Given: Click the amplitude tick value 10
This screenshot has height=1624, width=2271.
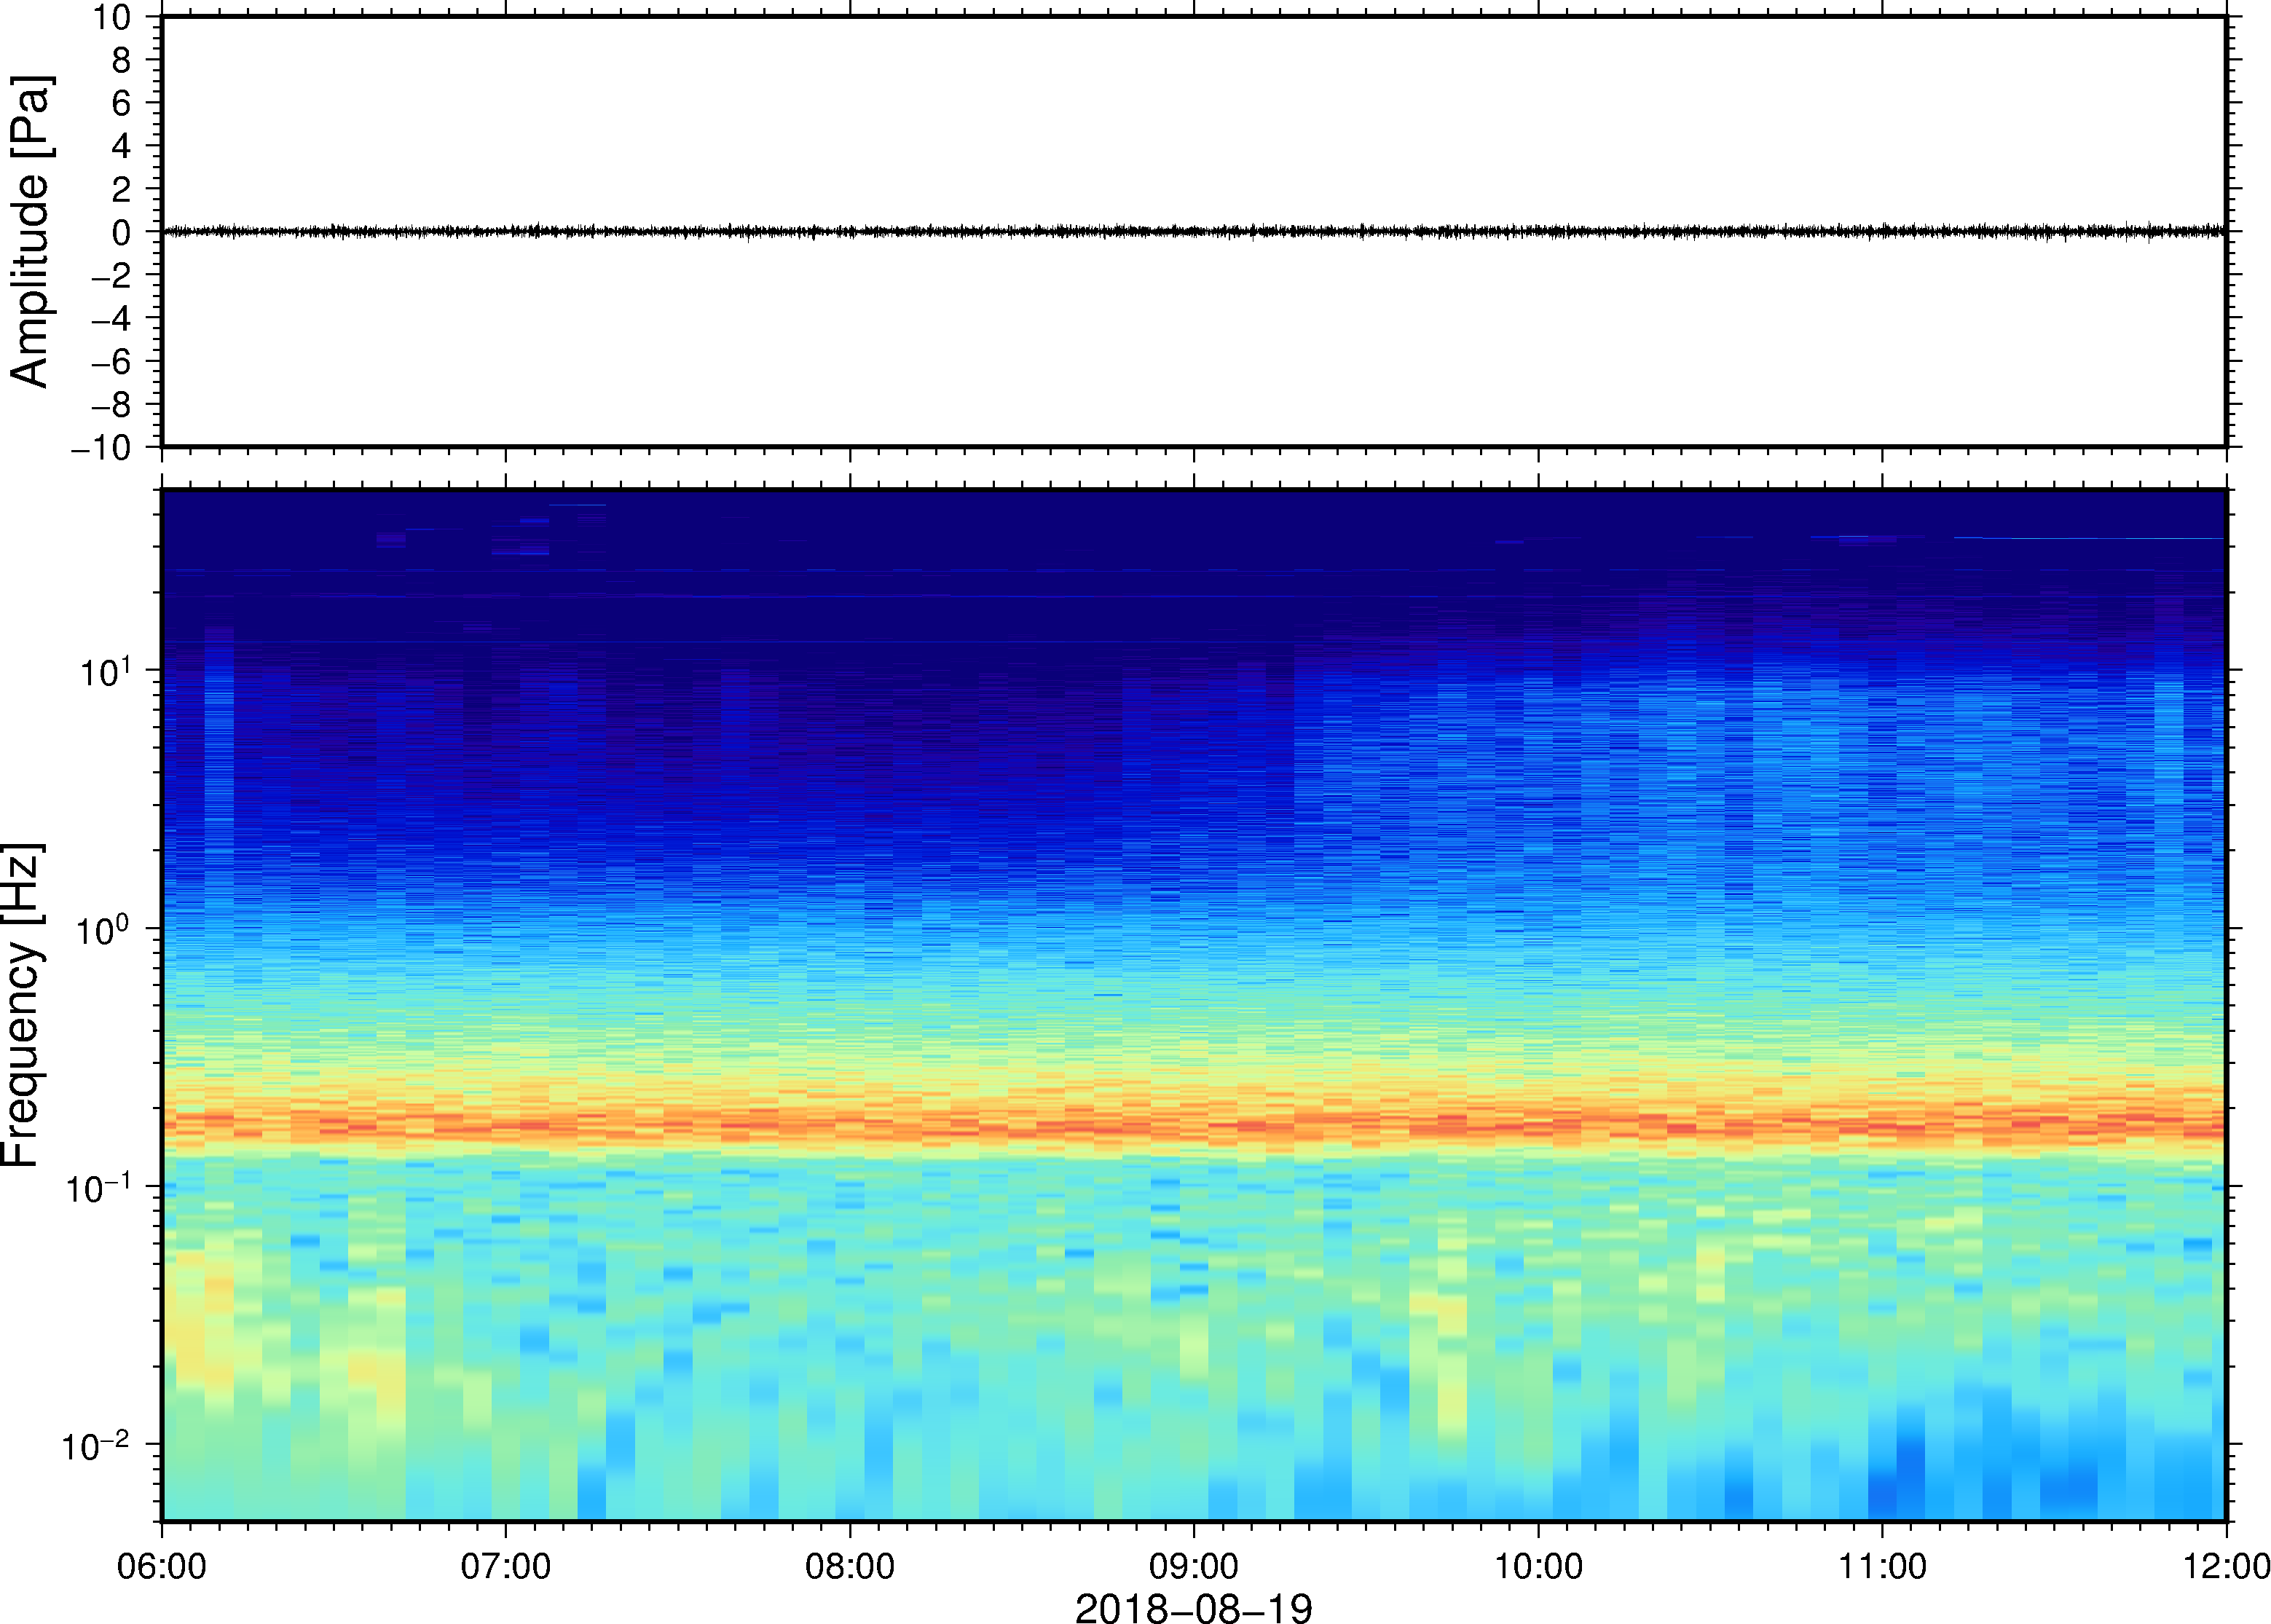Looking at the screenshot, I should click(112, 17).
